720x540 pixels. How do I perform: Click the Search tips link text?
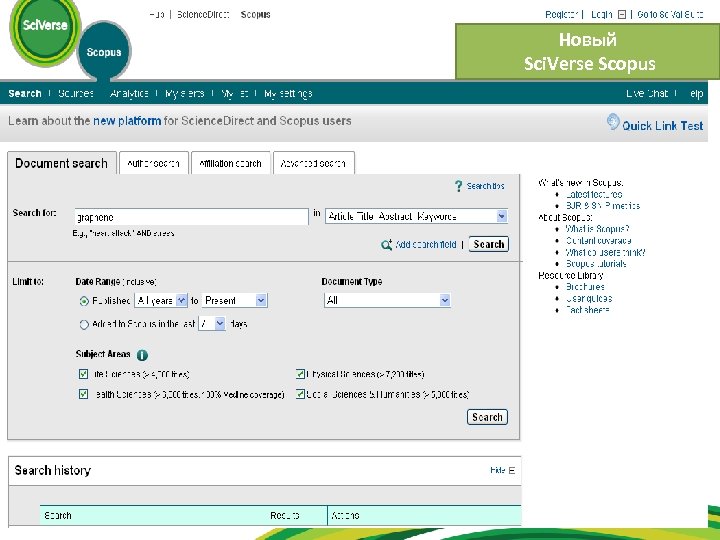coord(485,186)
